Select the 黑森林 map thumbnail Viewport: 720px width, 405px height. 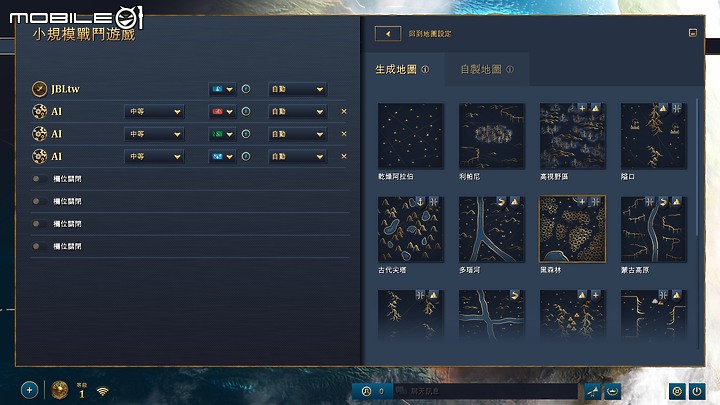tap(573, 230)
